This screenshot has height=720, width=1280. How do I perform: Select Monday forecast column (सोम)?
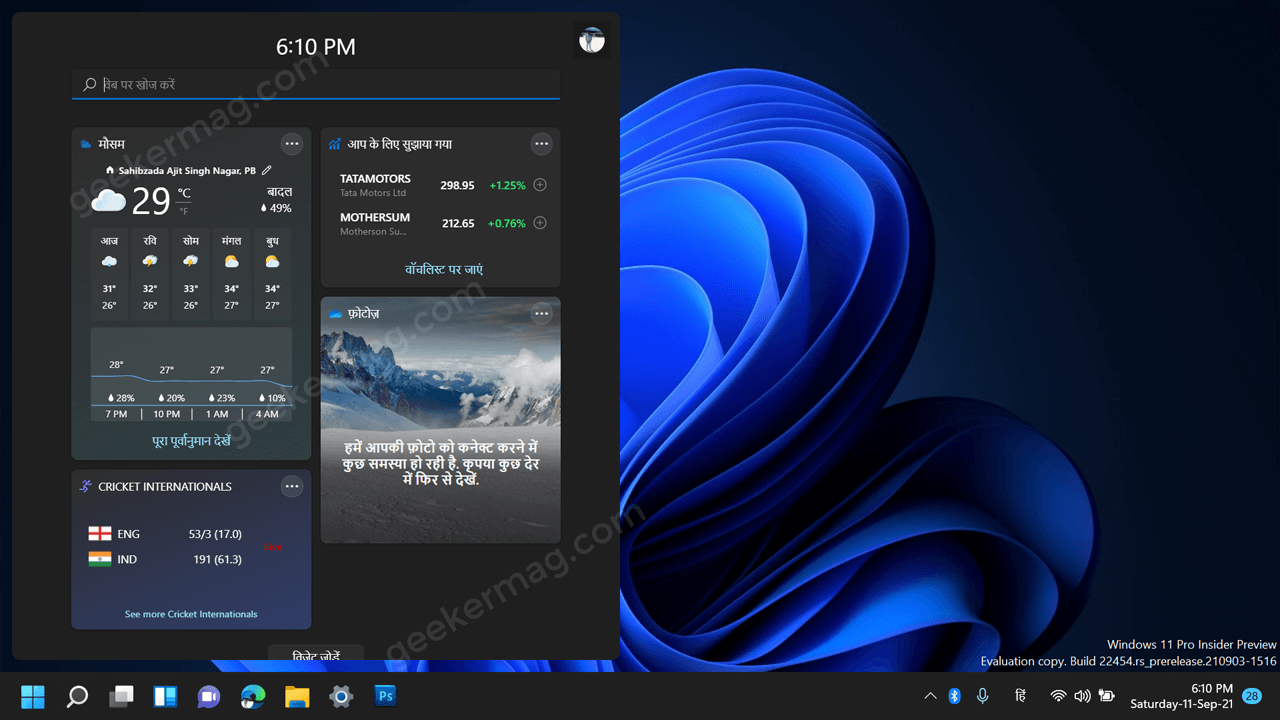(x=190, y=273)
